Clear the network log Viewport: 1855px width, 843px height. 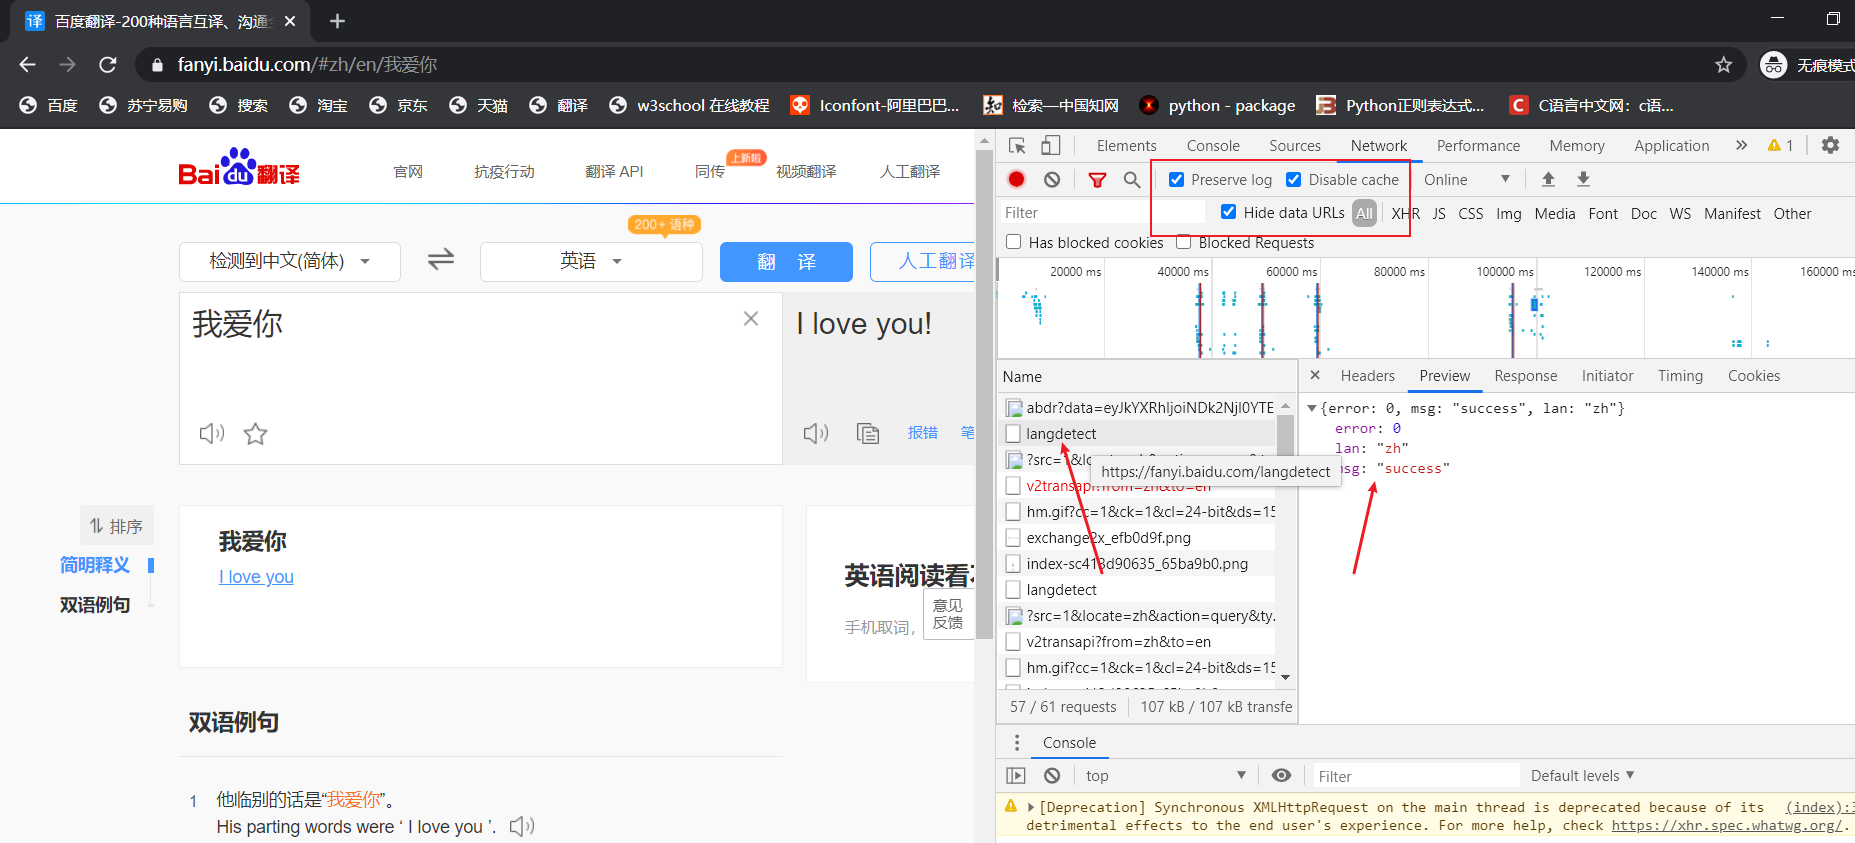1052,180
